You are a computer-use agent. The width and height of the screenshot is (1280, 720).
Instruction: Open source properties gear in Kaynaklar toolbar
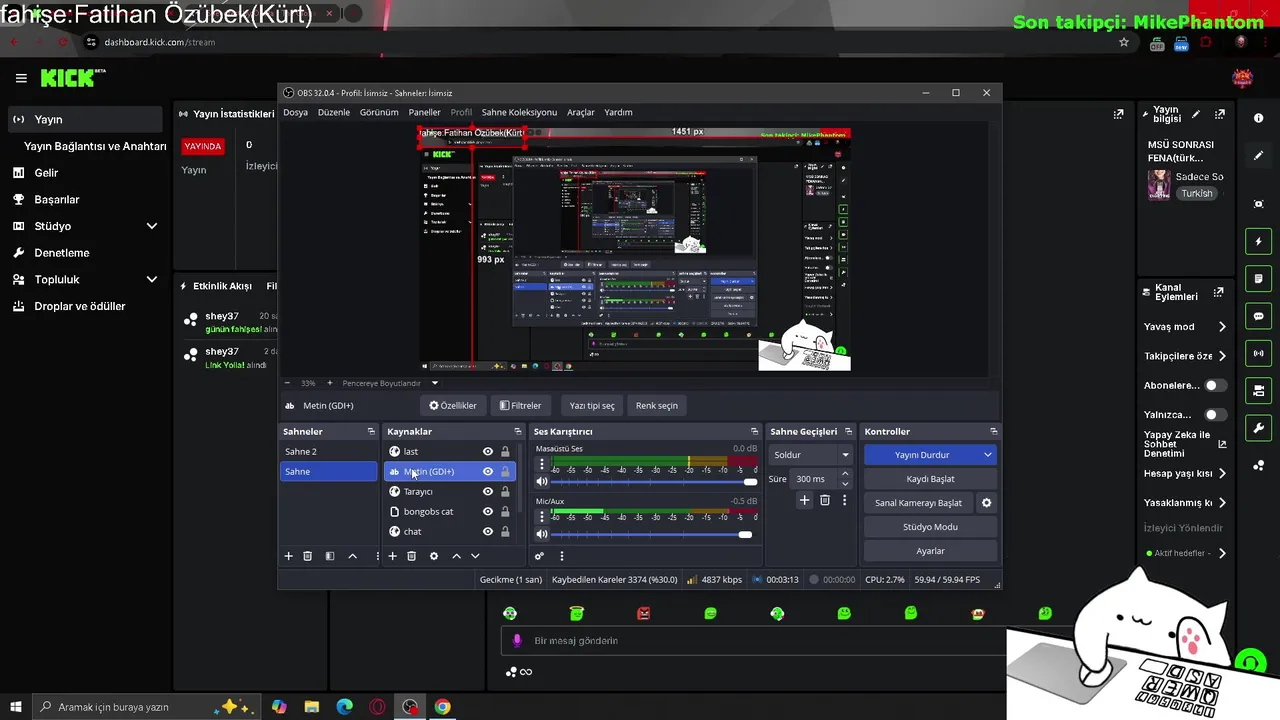point(434,556)
